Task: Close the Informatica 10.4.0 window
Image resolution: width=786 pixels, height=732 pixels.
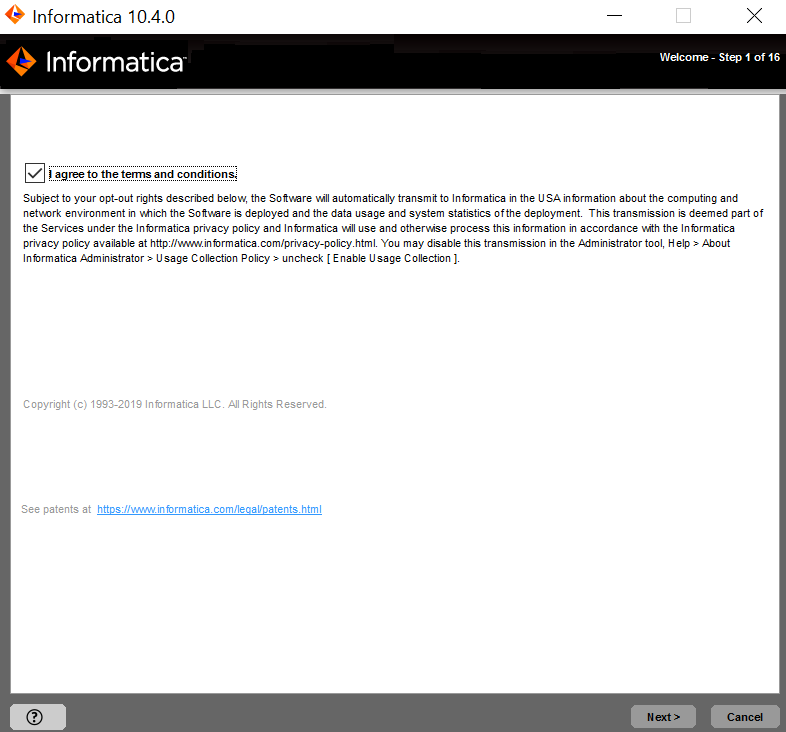Action: click(x=754, y=16)
